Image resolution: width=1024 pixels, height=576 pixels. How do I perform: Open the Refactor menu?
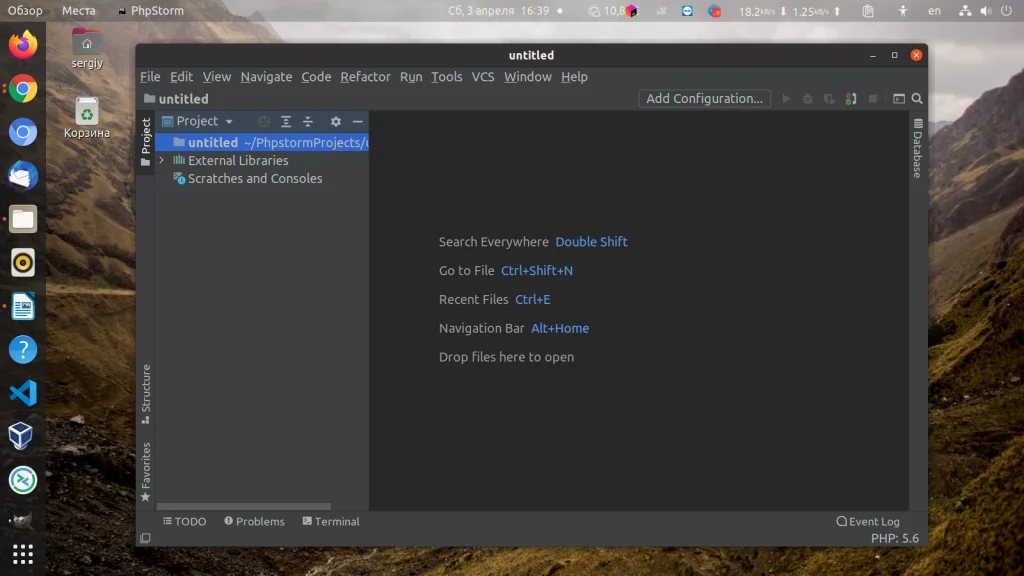coord(365,76)
